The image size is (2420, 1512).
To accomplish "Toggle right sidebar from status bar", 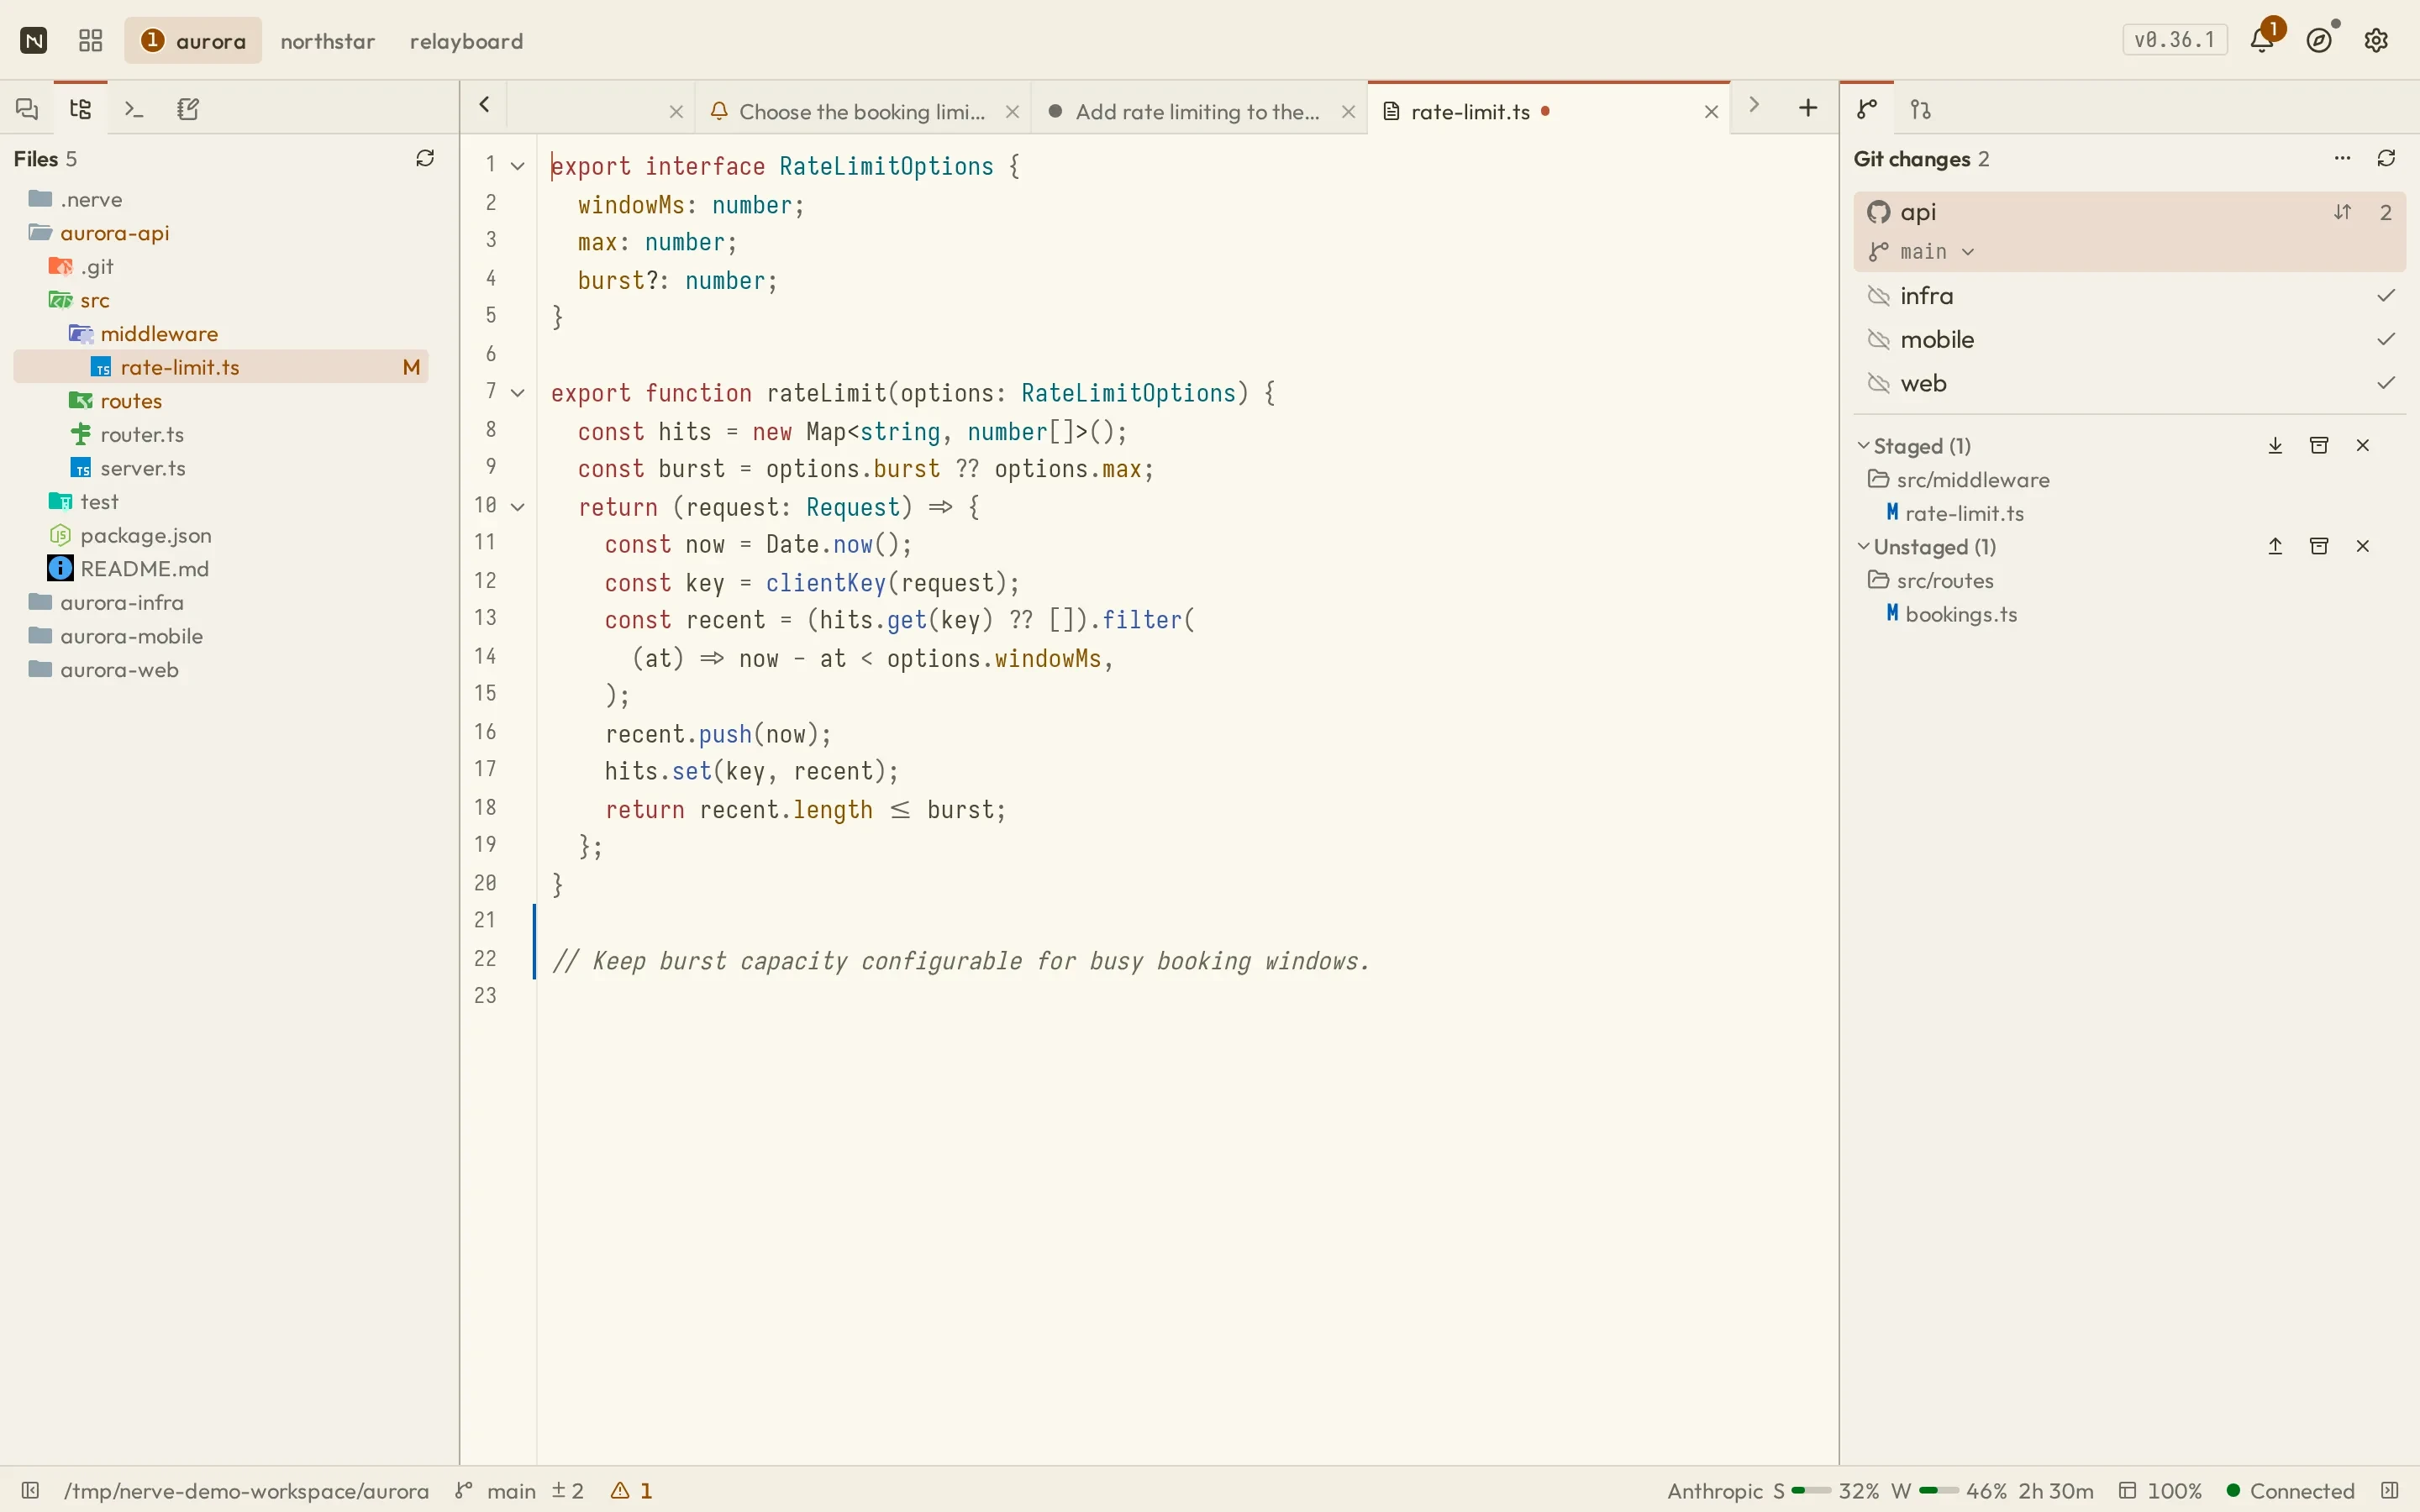I will coord(2390,1490).
